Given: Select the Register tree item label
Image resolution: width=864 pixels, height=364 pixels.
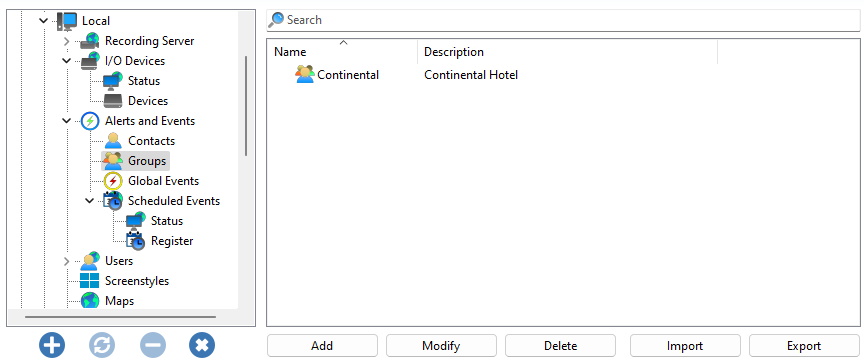Looking at the screenshot, I should [172, 241].
